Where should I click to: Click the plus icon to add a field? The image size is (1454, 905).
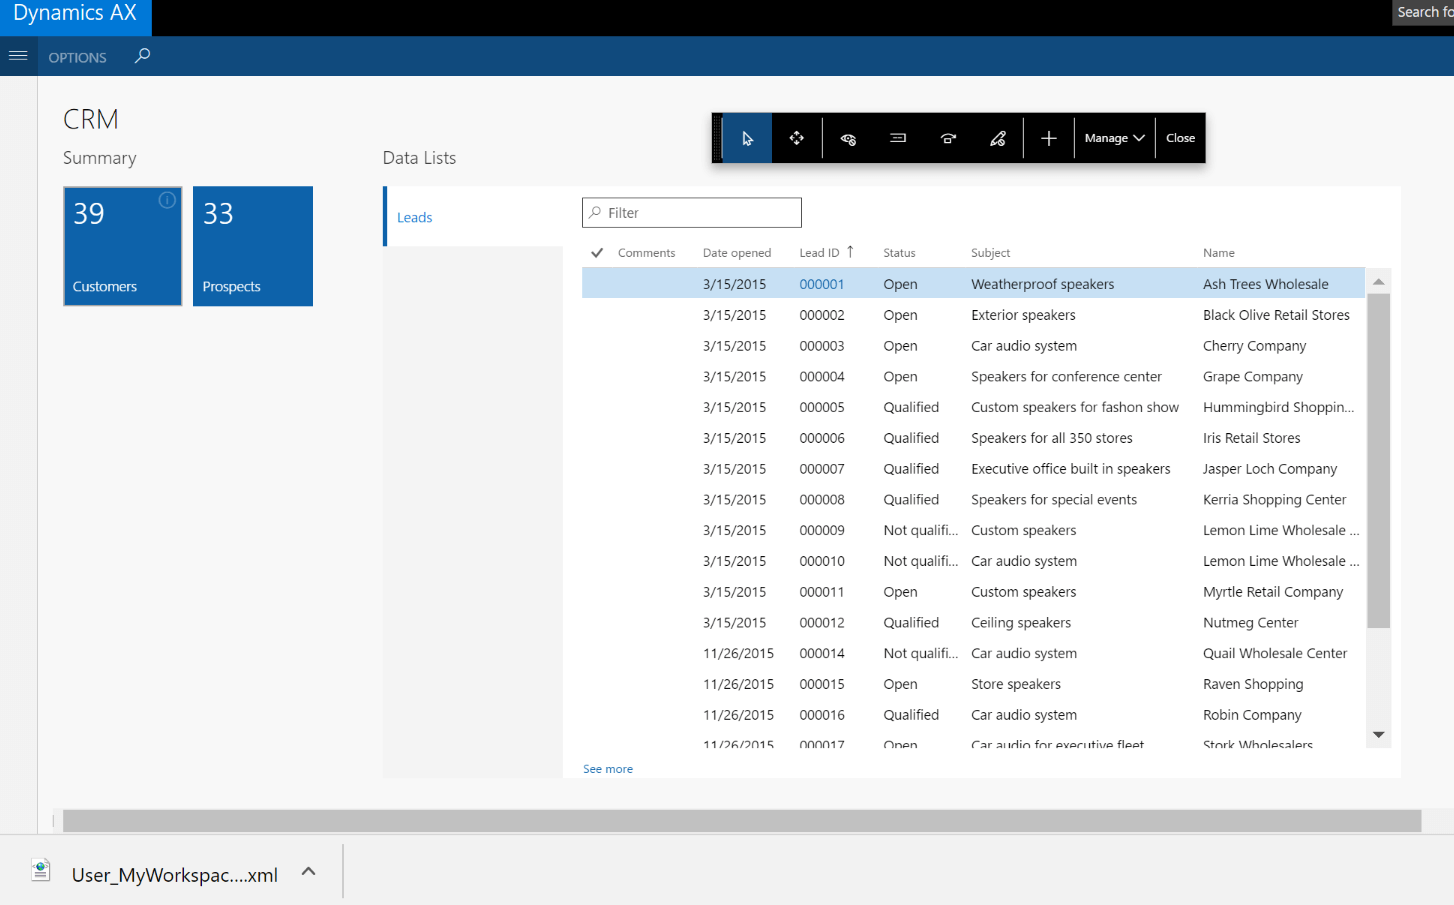pos(1048,138)
